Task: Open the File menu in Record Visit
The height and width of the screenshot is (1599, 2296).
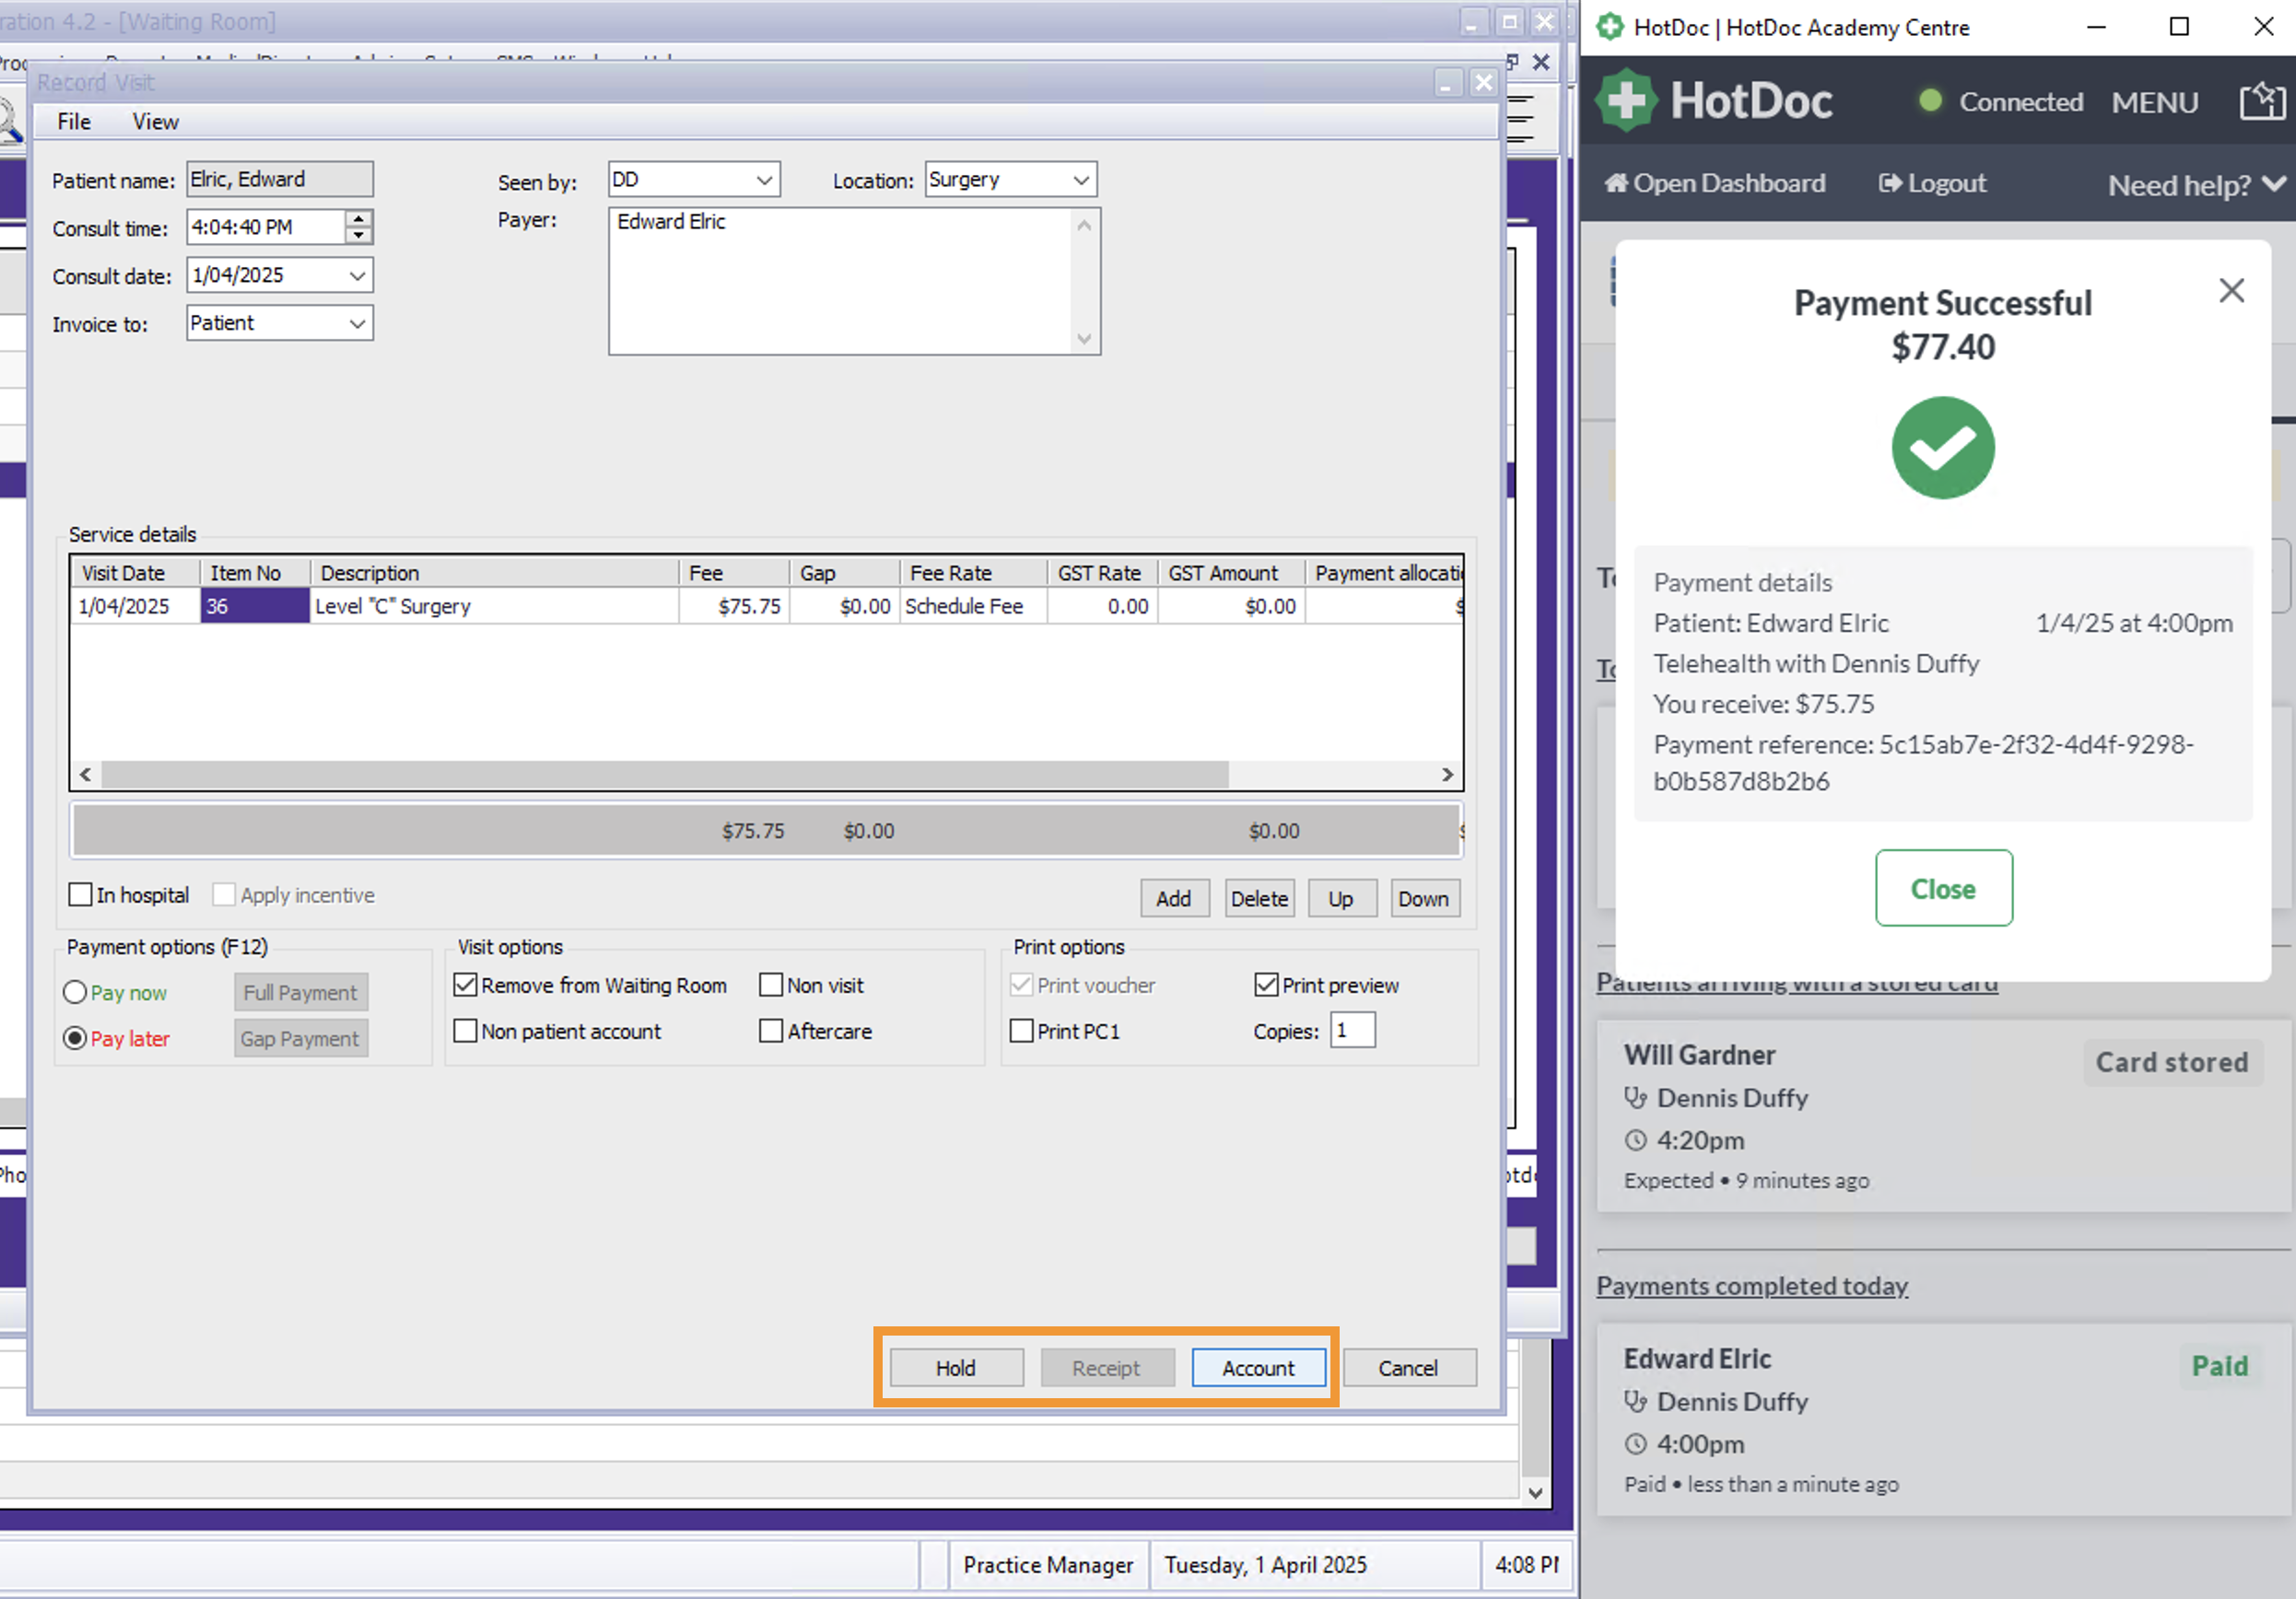Action: (x=74, y=122)
